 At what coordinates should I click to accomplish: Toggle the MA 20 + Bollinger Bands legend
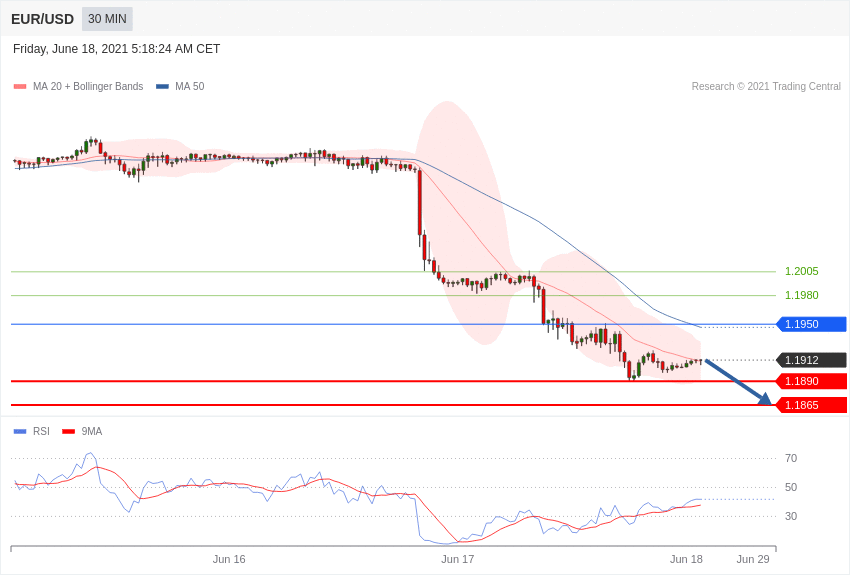(79, 86)
